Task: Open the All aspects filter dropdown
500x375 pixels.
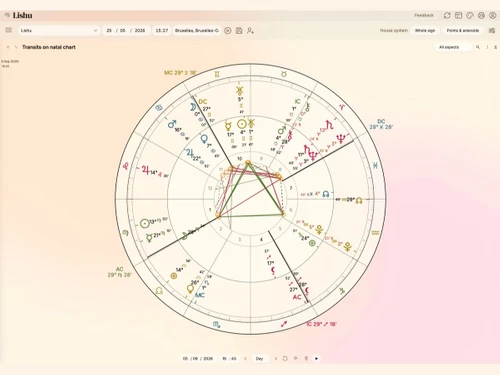Action: (x=453, y=47)
